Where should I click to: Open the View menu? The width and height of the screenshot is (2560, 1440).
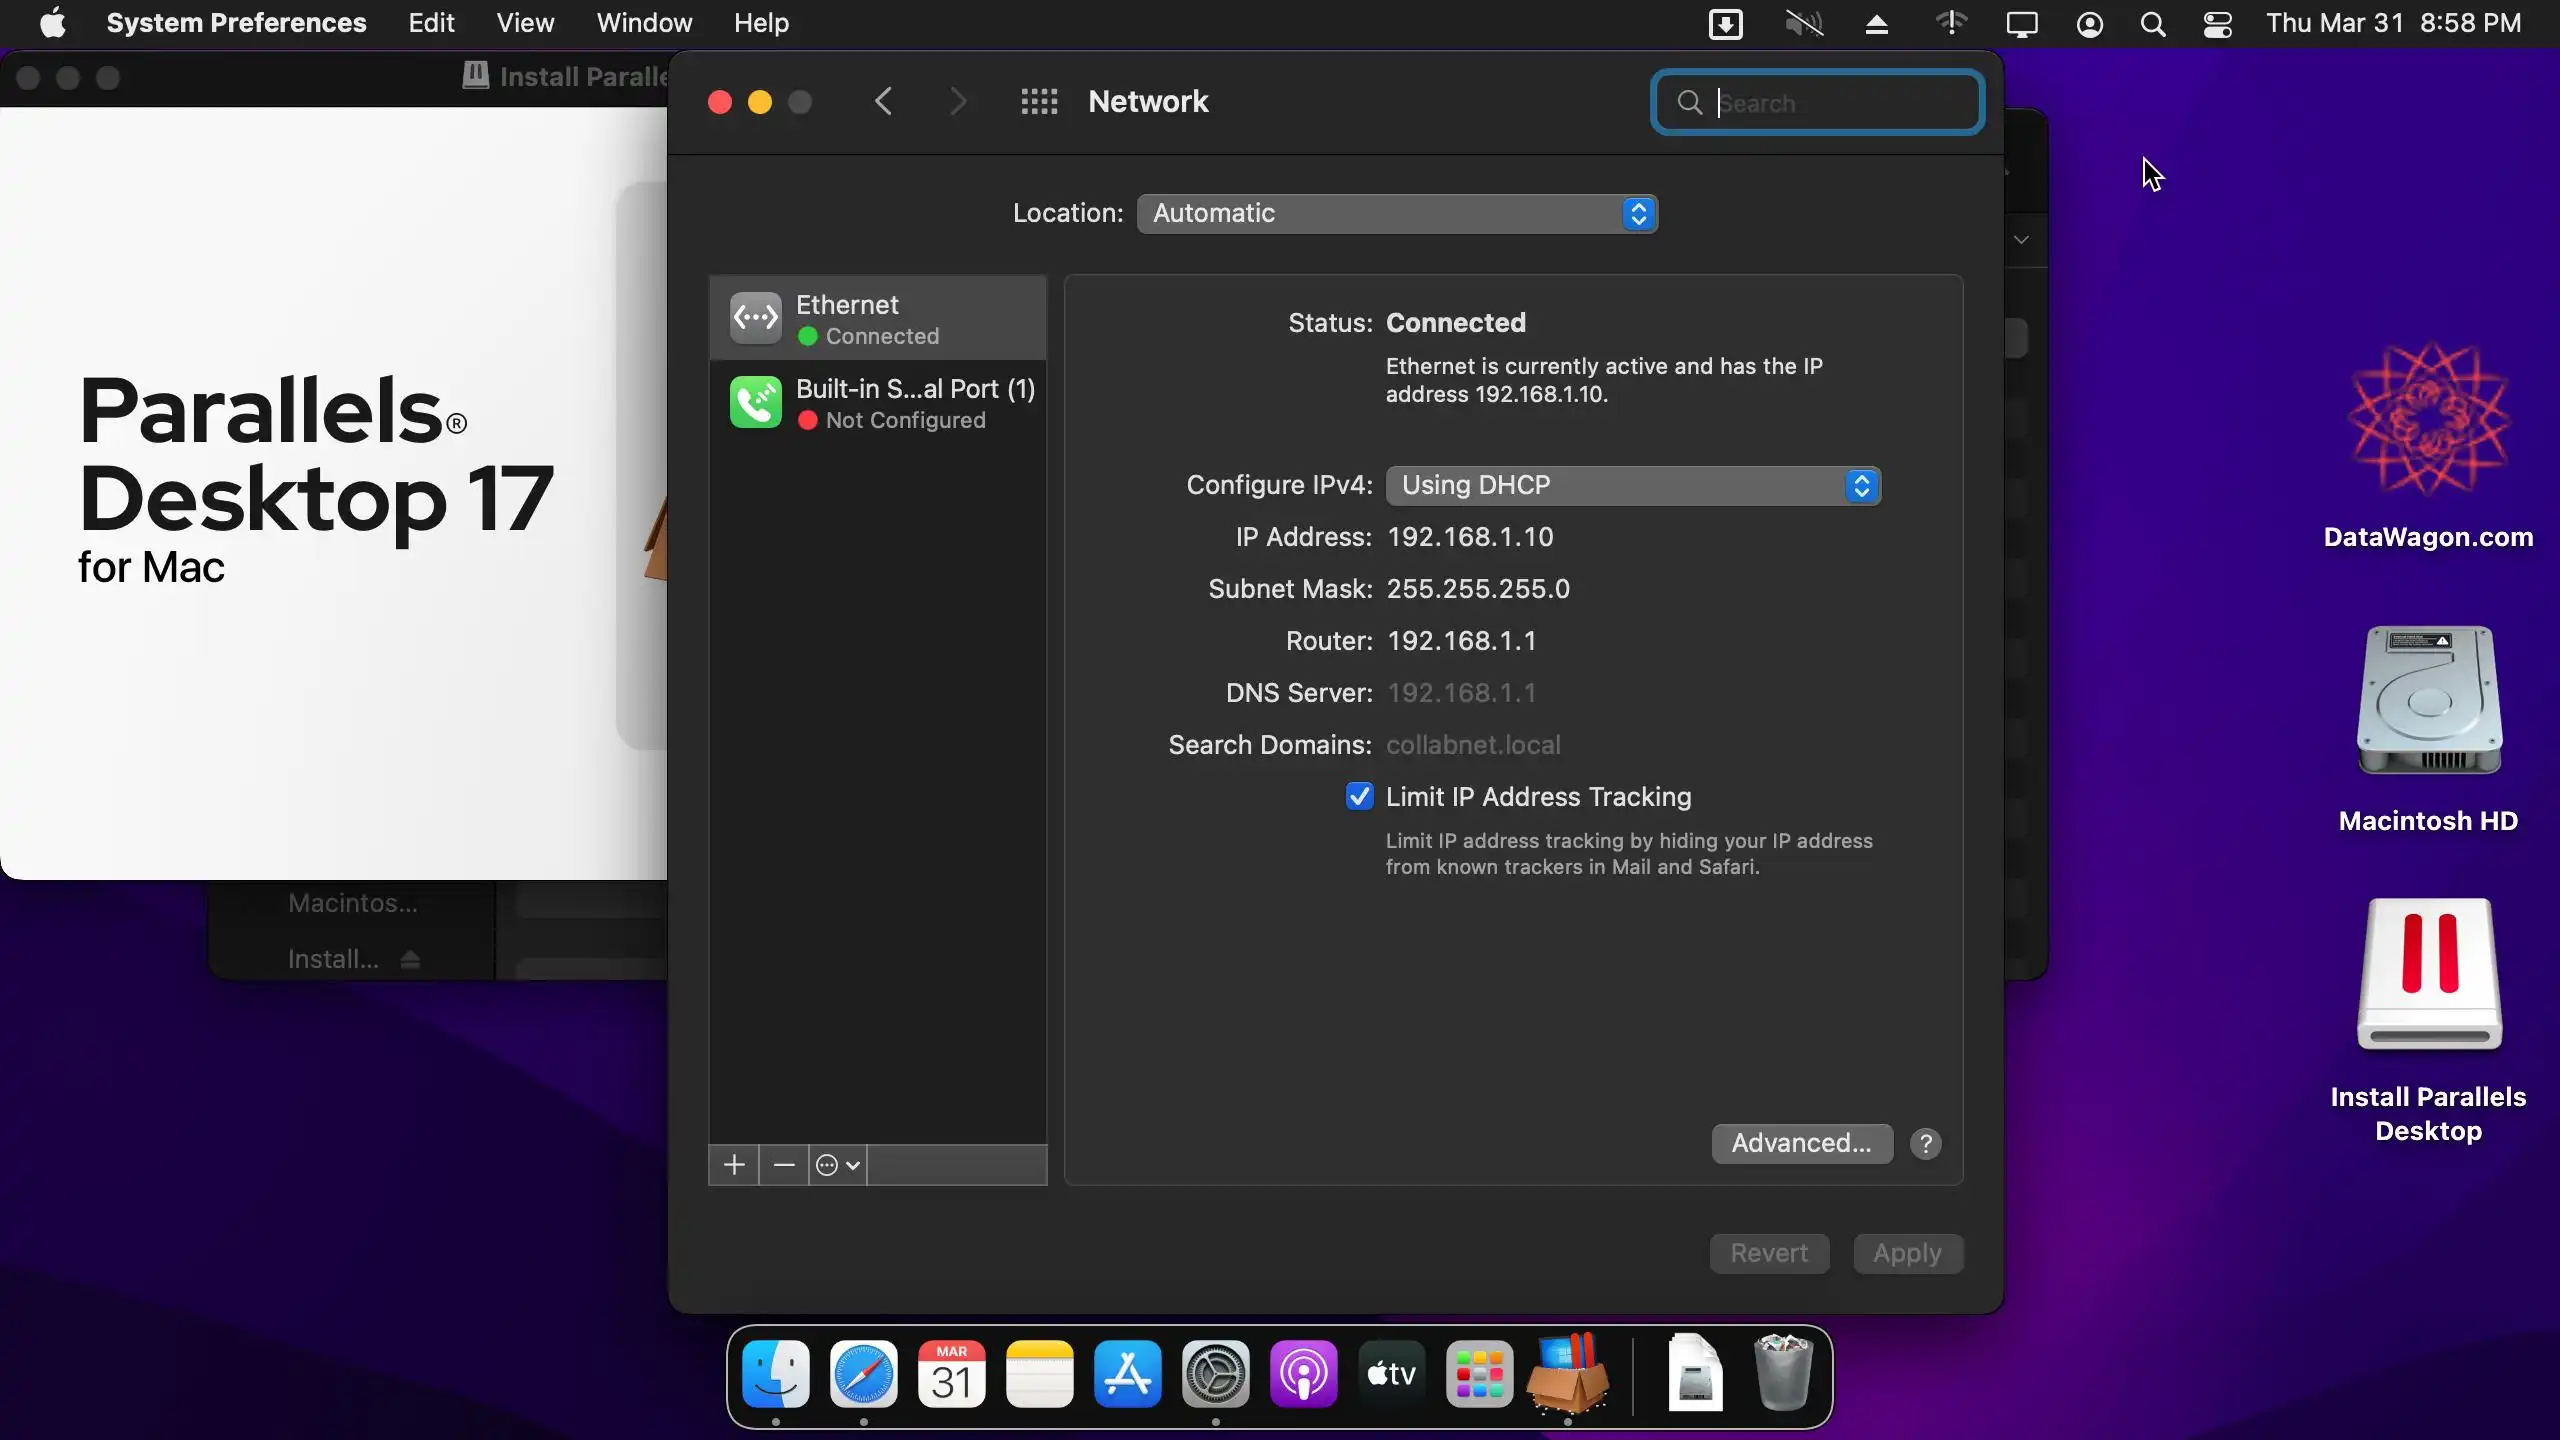(x=525, y=23)
